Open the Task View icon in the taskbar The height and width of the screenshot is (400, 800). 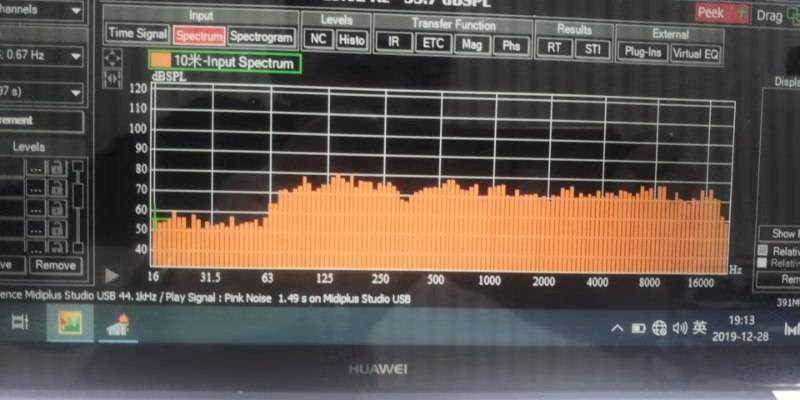tap(19, 322)
